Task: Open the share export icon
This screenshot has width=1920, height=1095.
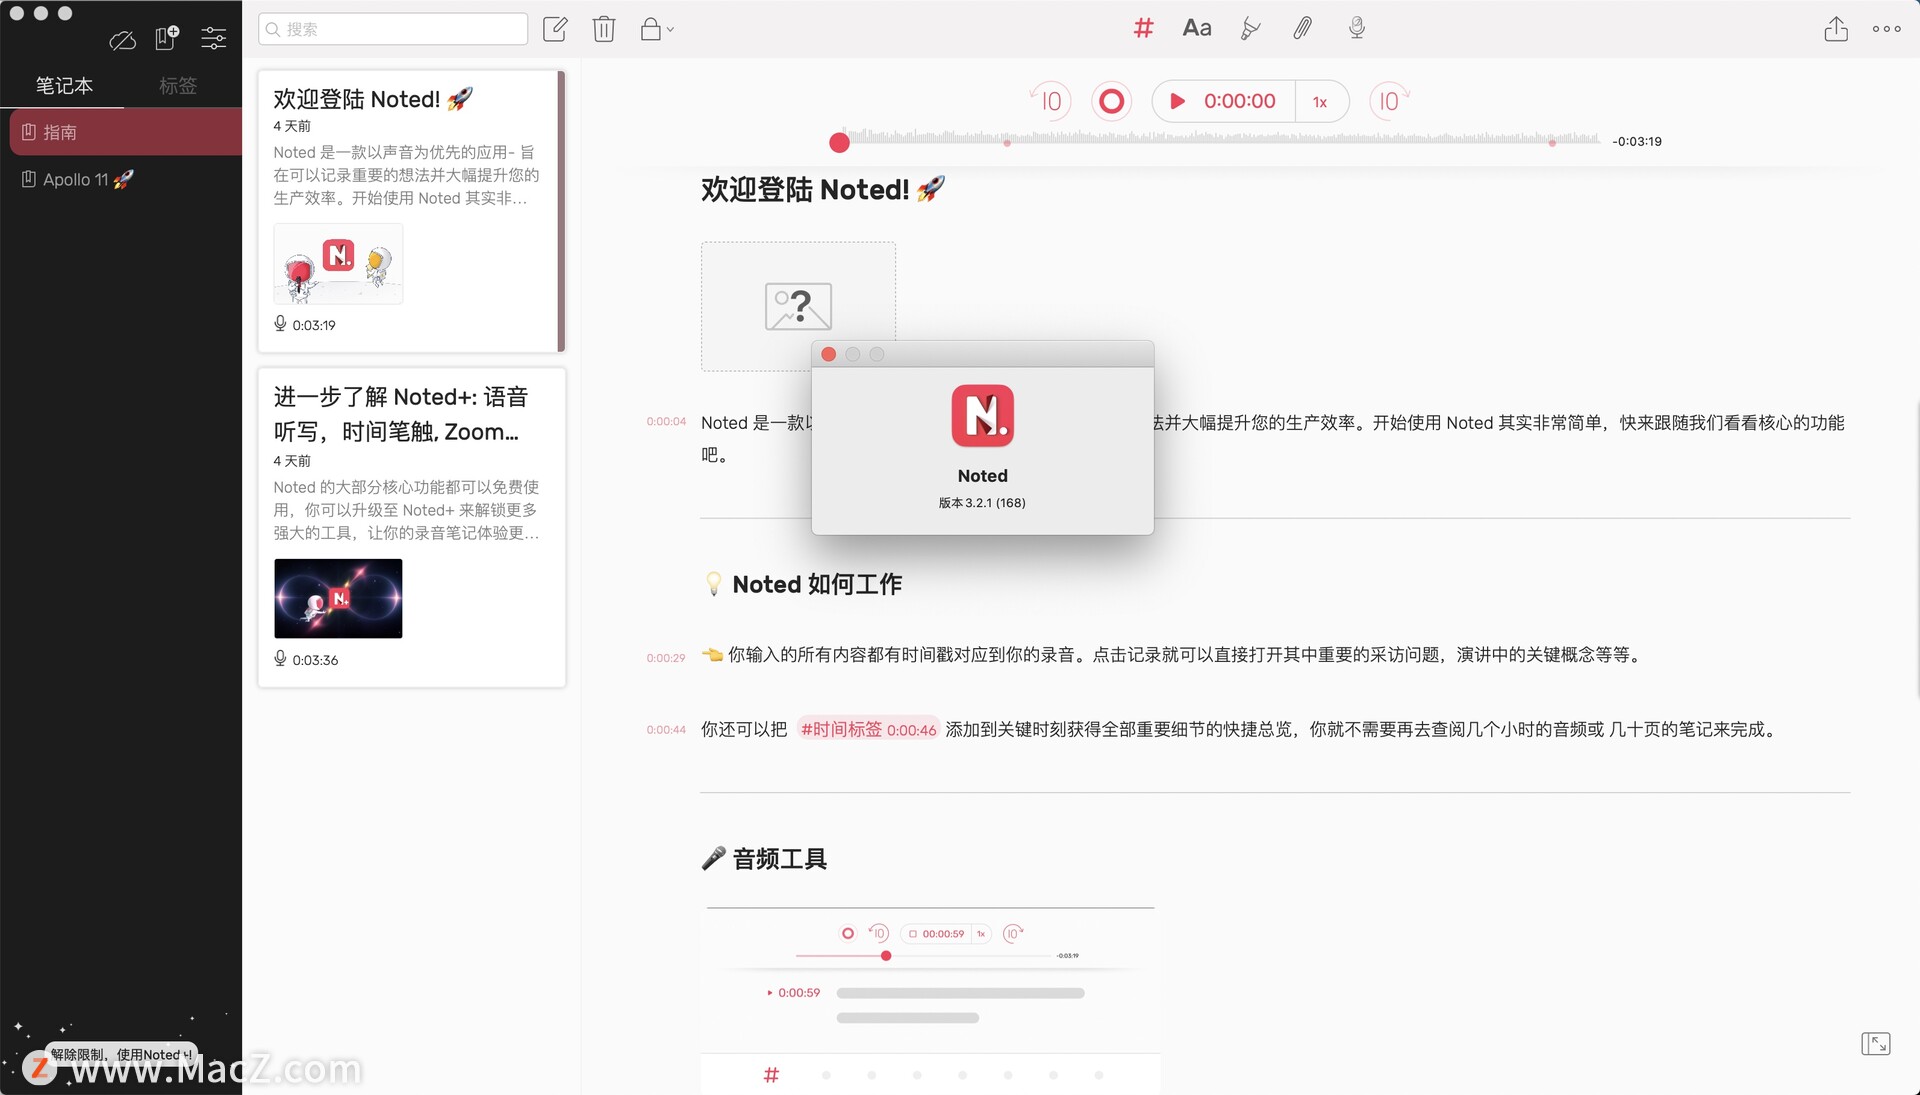Action: tap(1836, 29)
